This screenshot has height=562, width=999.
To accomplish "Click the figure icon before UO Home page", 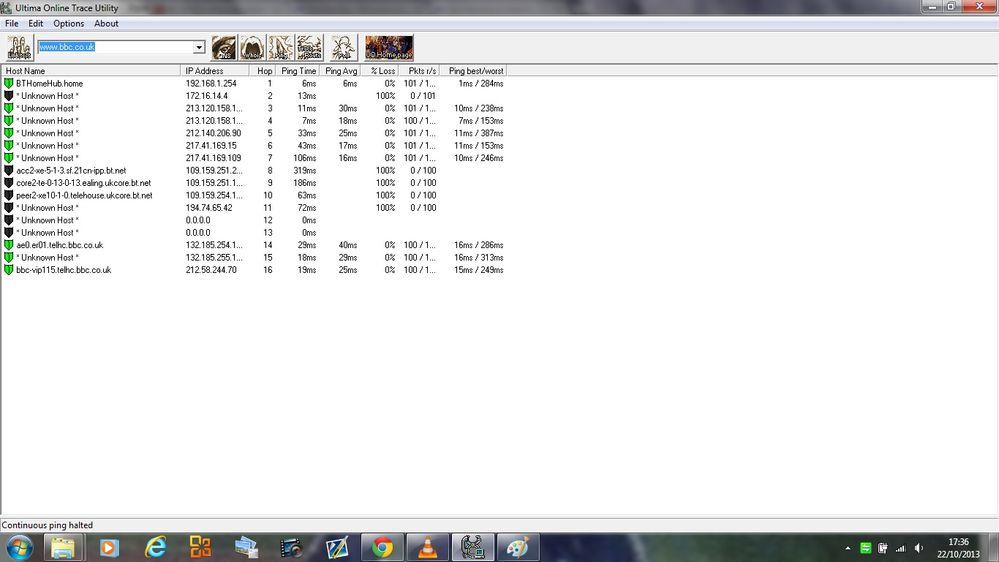I will click(x=343, y=48).
